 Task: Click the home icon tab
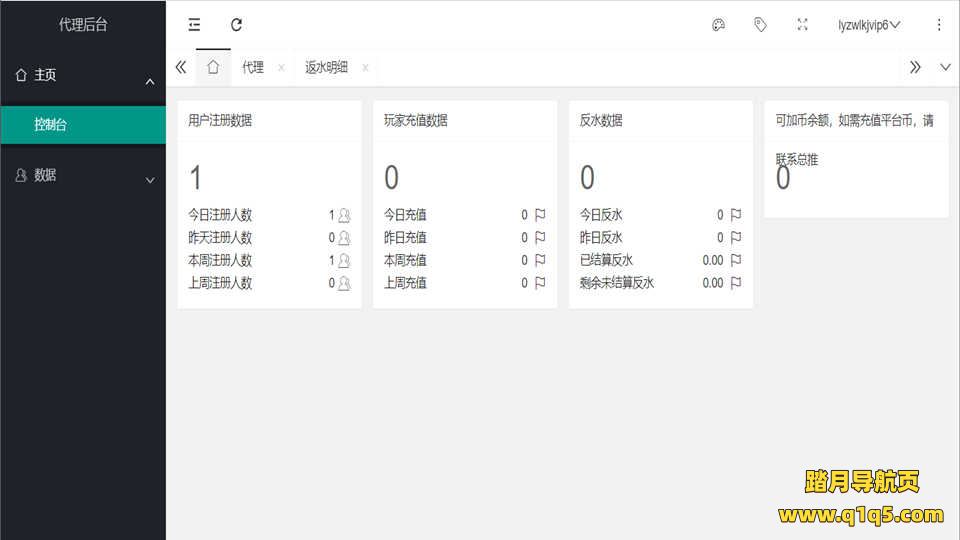coord(212,67)
